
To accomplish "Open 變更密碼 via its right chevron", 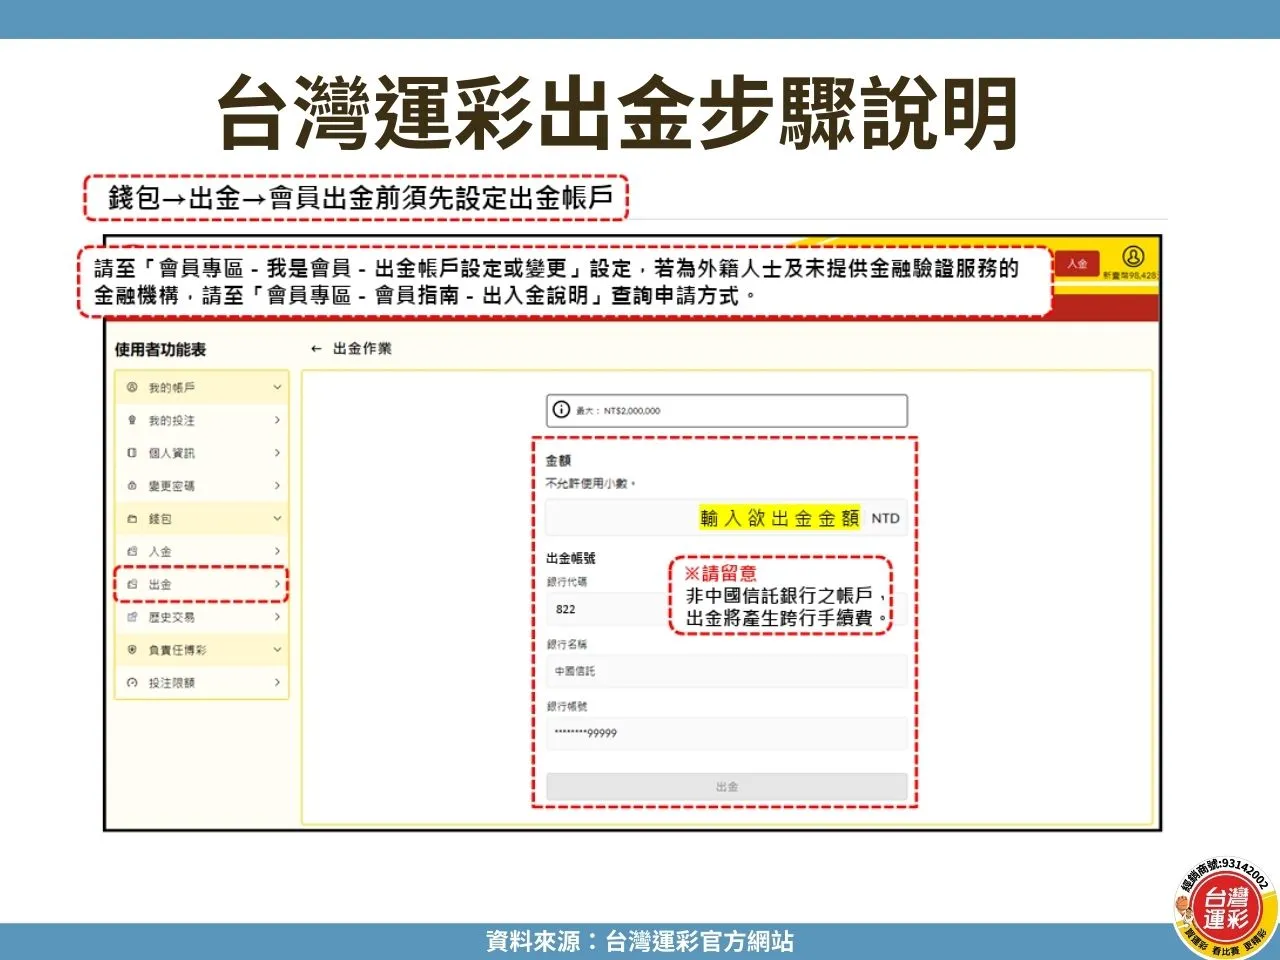I will [277, 486].
